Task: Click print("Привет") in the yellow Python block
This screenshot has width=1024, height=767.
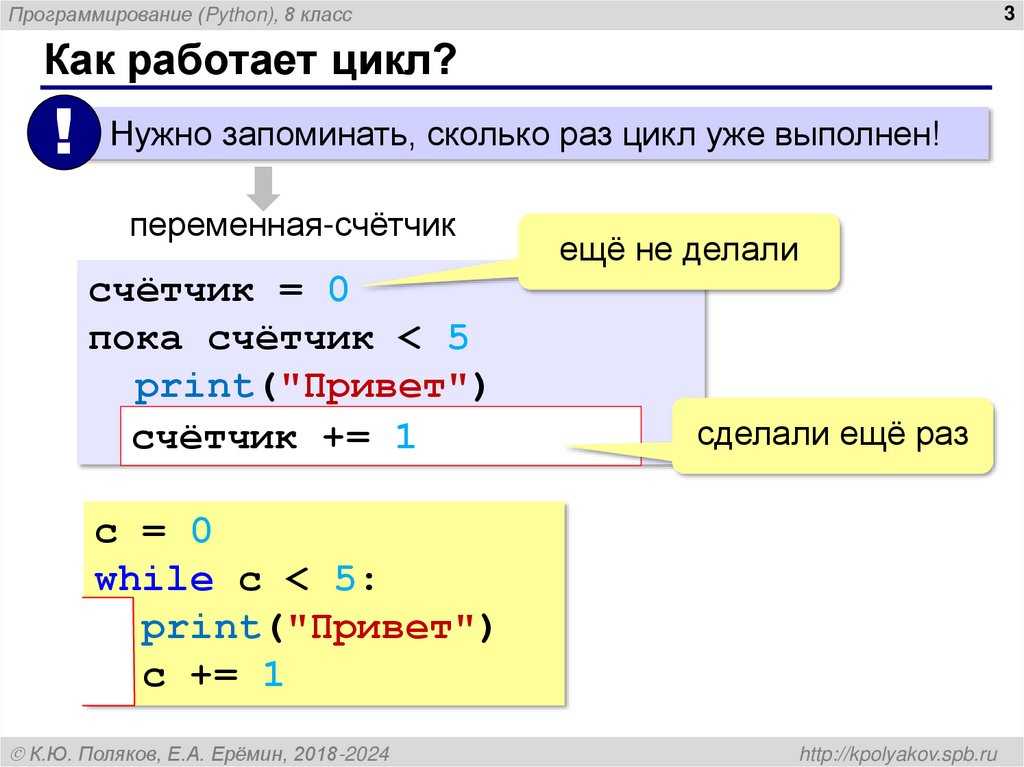Action: coord(317,628)
